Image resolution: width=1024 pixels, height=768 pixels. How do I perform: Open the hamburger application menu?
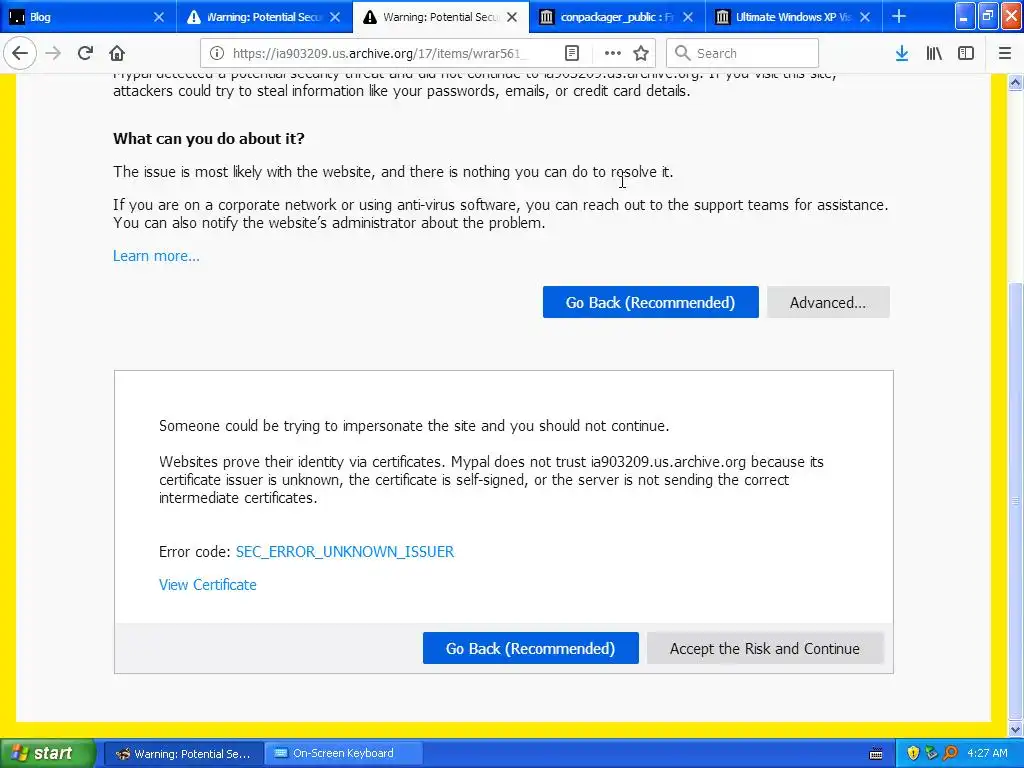tap(1005, 53)
